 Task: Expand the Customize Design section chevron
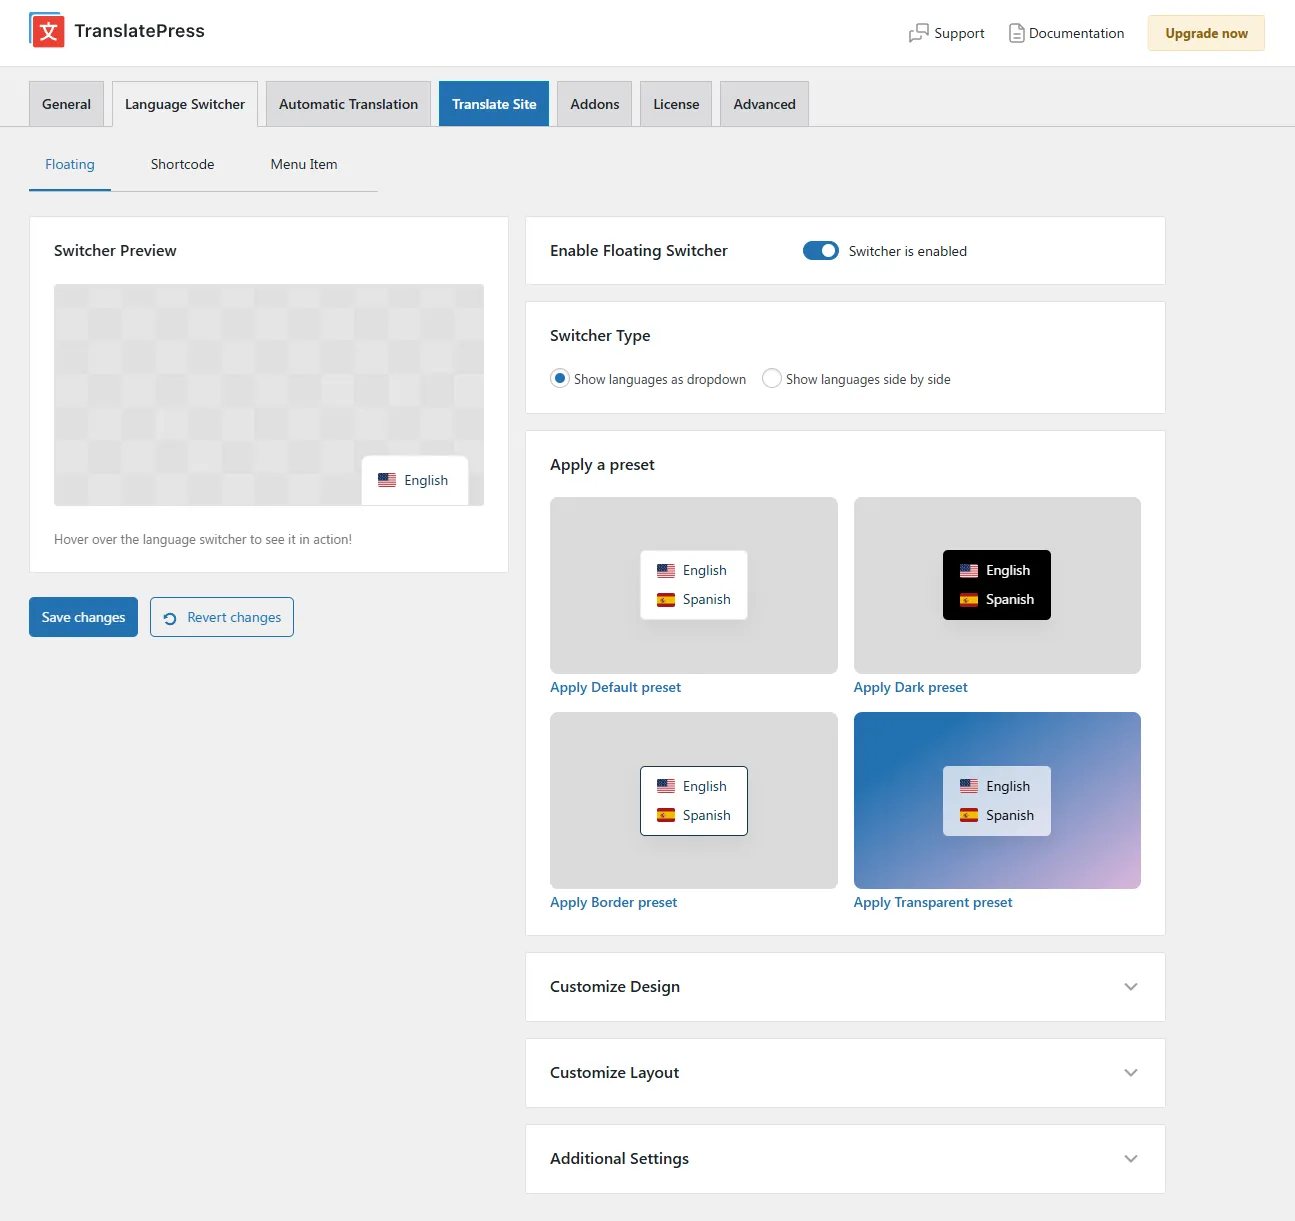(x=1131, y=987)
